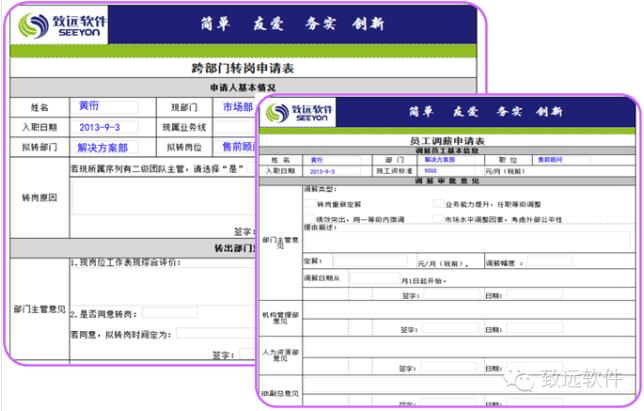The image size is (644, 411).
Task: Click the 签字 field in 机构管理部意见 row
Action: point(450,328)
